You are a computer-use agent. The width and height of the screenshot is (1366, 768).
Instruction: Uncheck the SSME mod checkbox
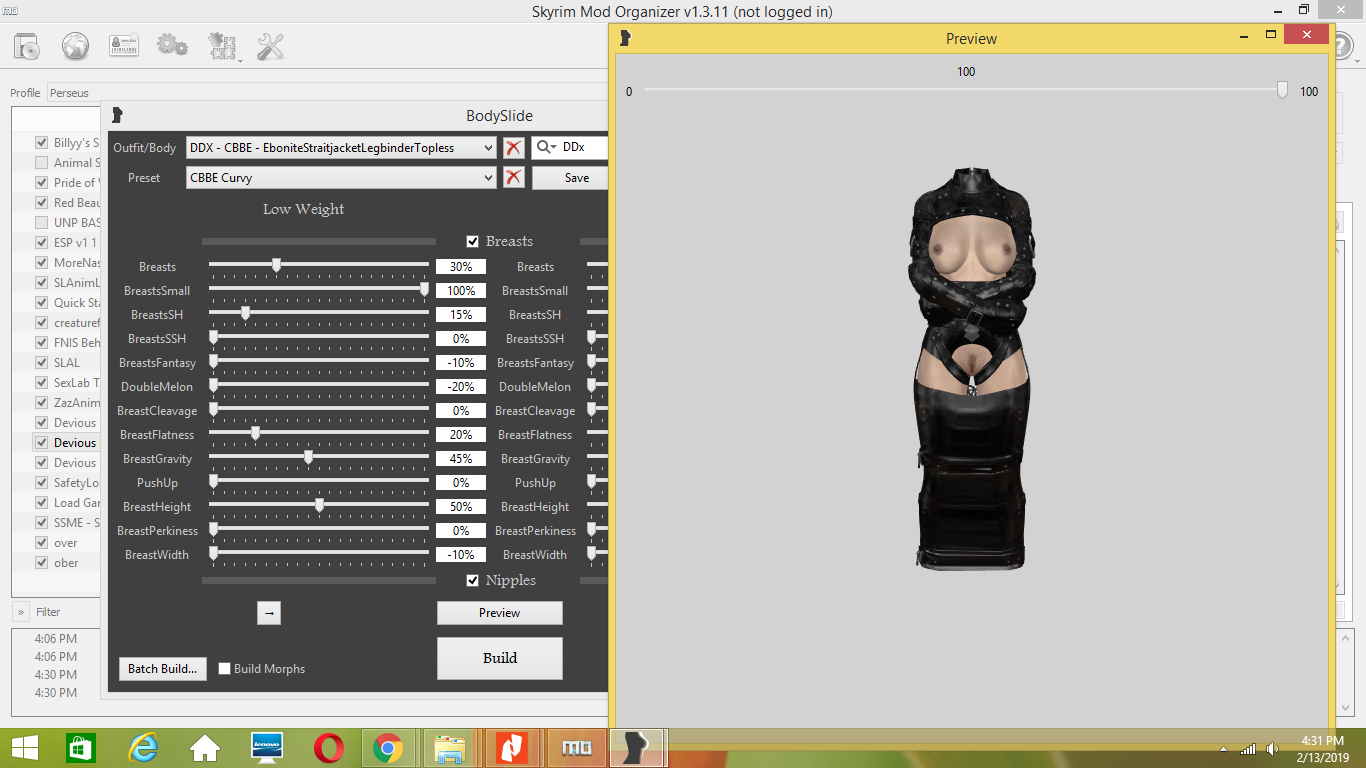(41, 523)
